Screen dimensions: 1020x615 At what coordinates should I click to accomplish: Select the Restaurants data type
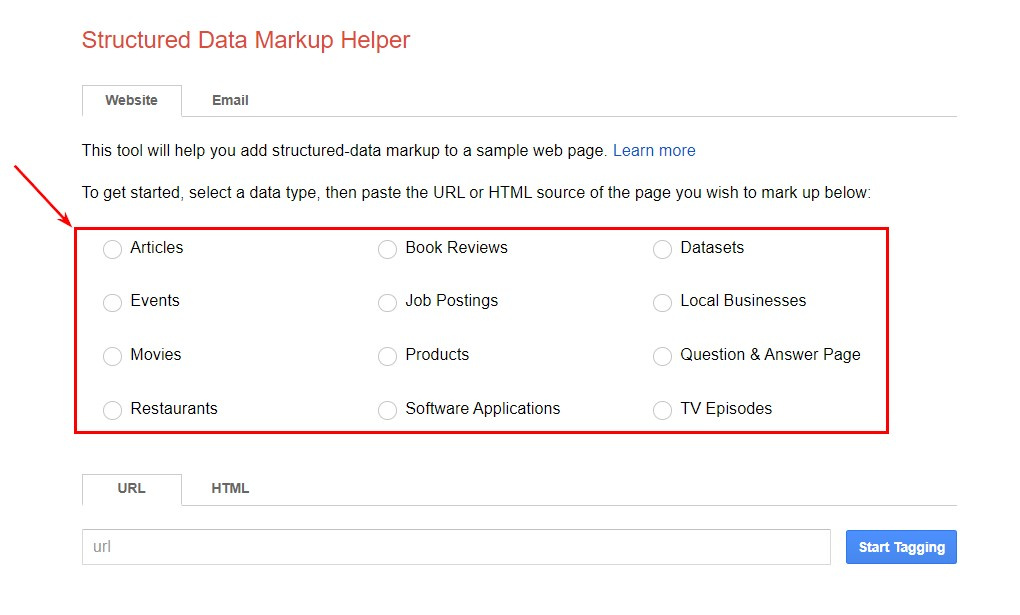point(112,410)
